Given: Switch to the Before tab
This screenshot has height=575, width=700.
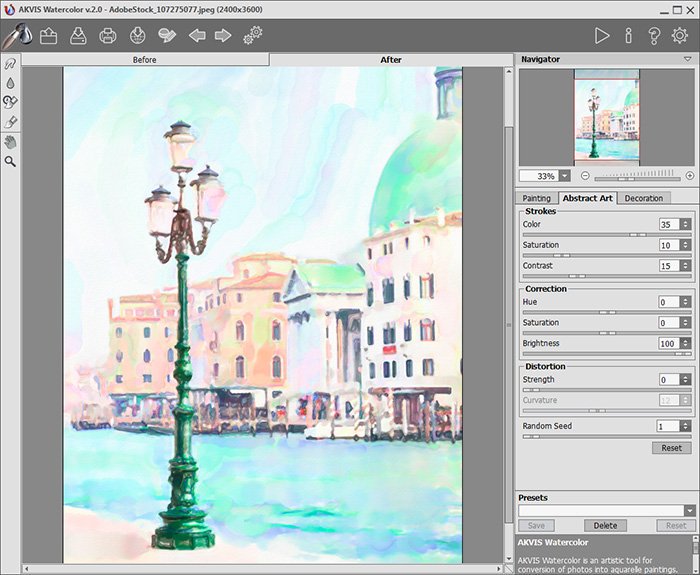Looking at the screenshot, I should [x=145, y=60].
